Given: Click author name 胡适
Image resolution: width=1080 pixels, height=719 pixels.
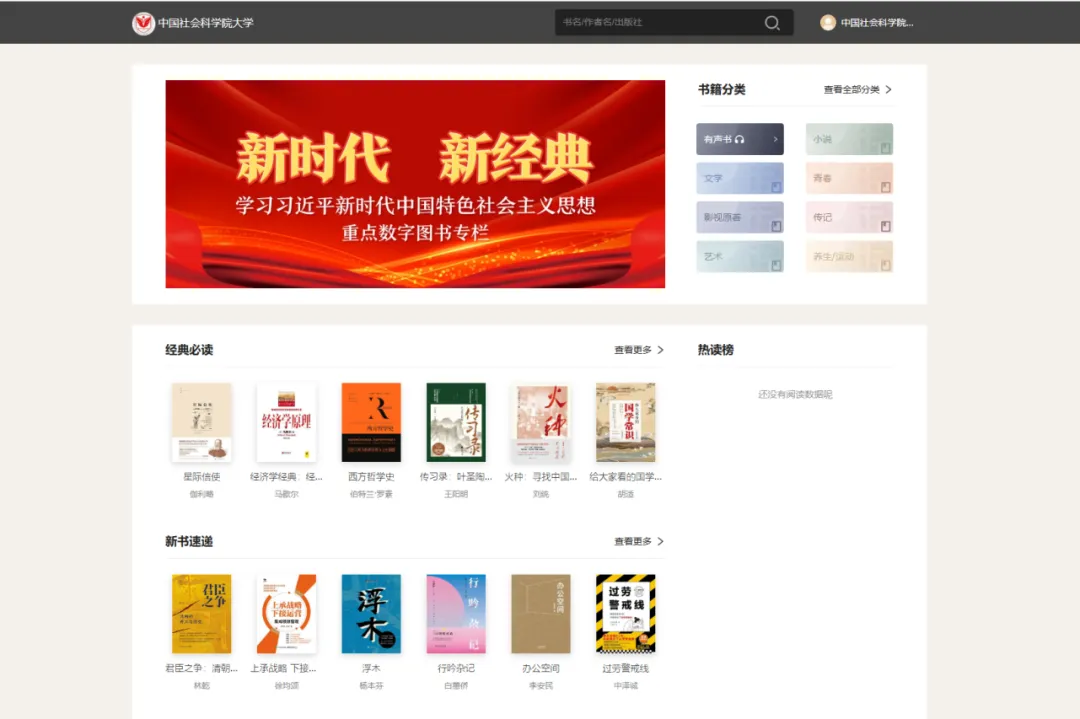Looking at the screenshot, I should point(625,494).
